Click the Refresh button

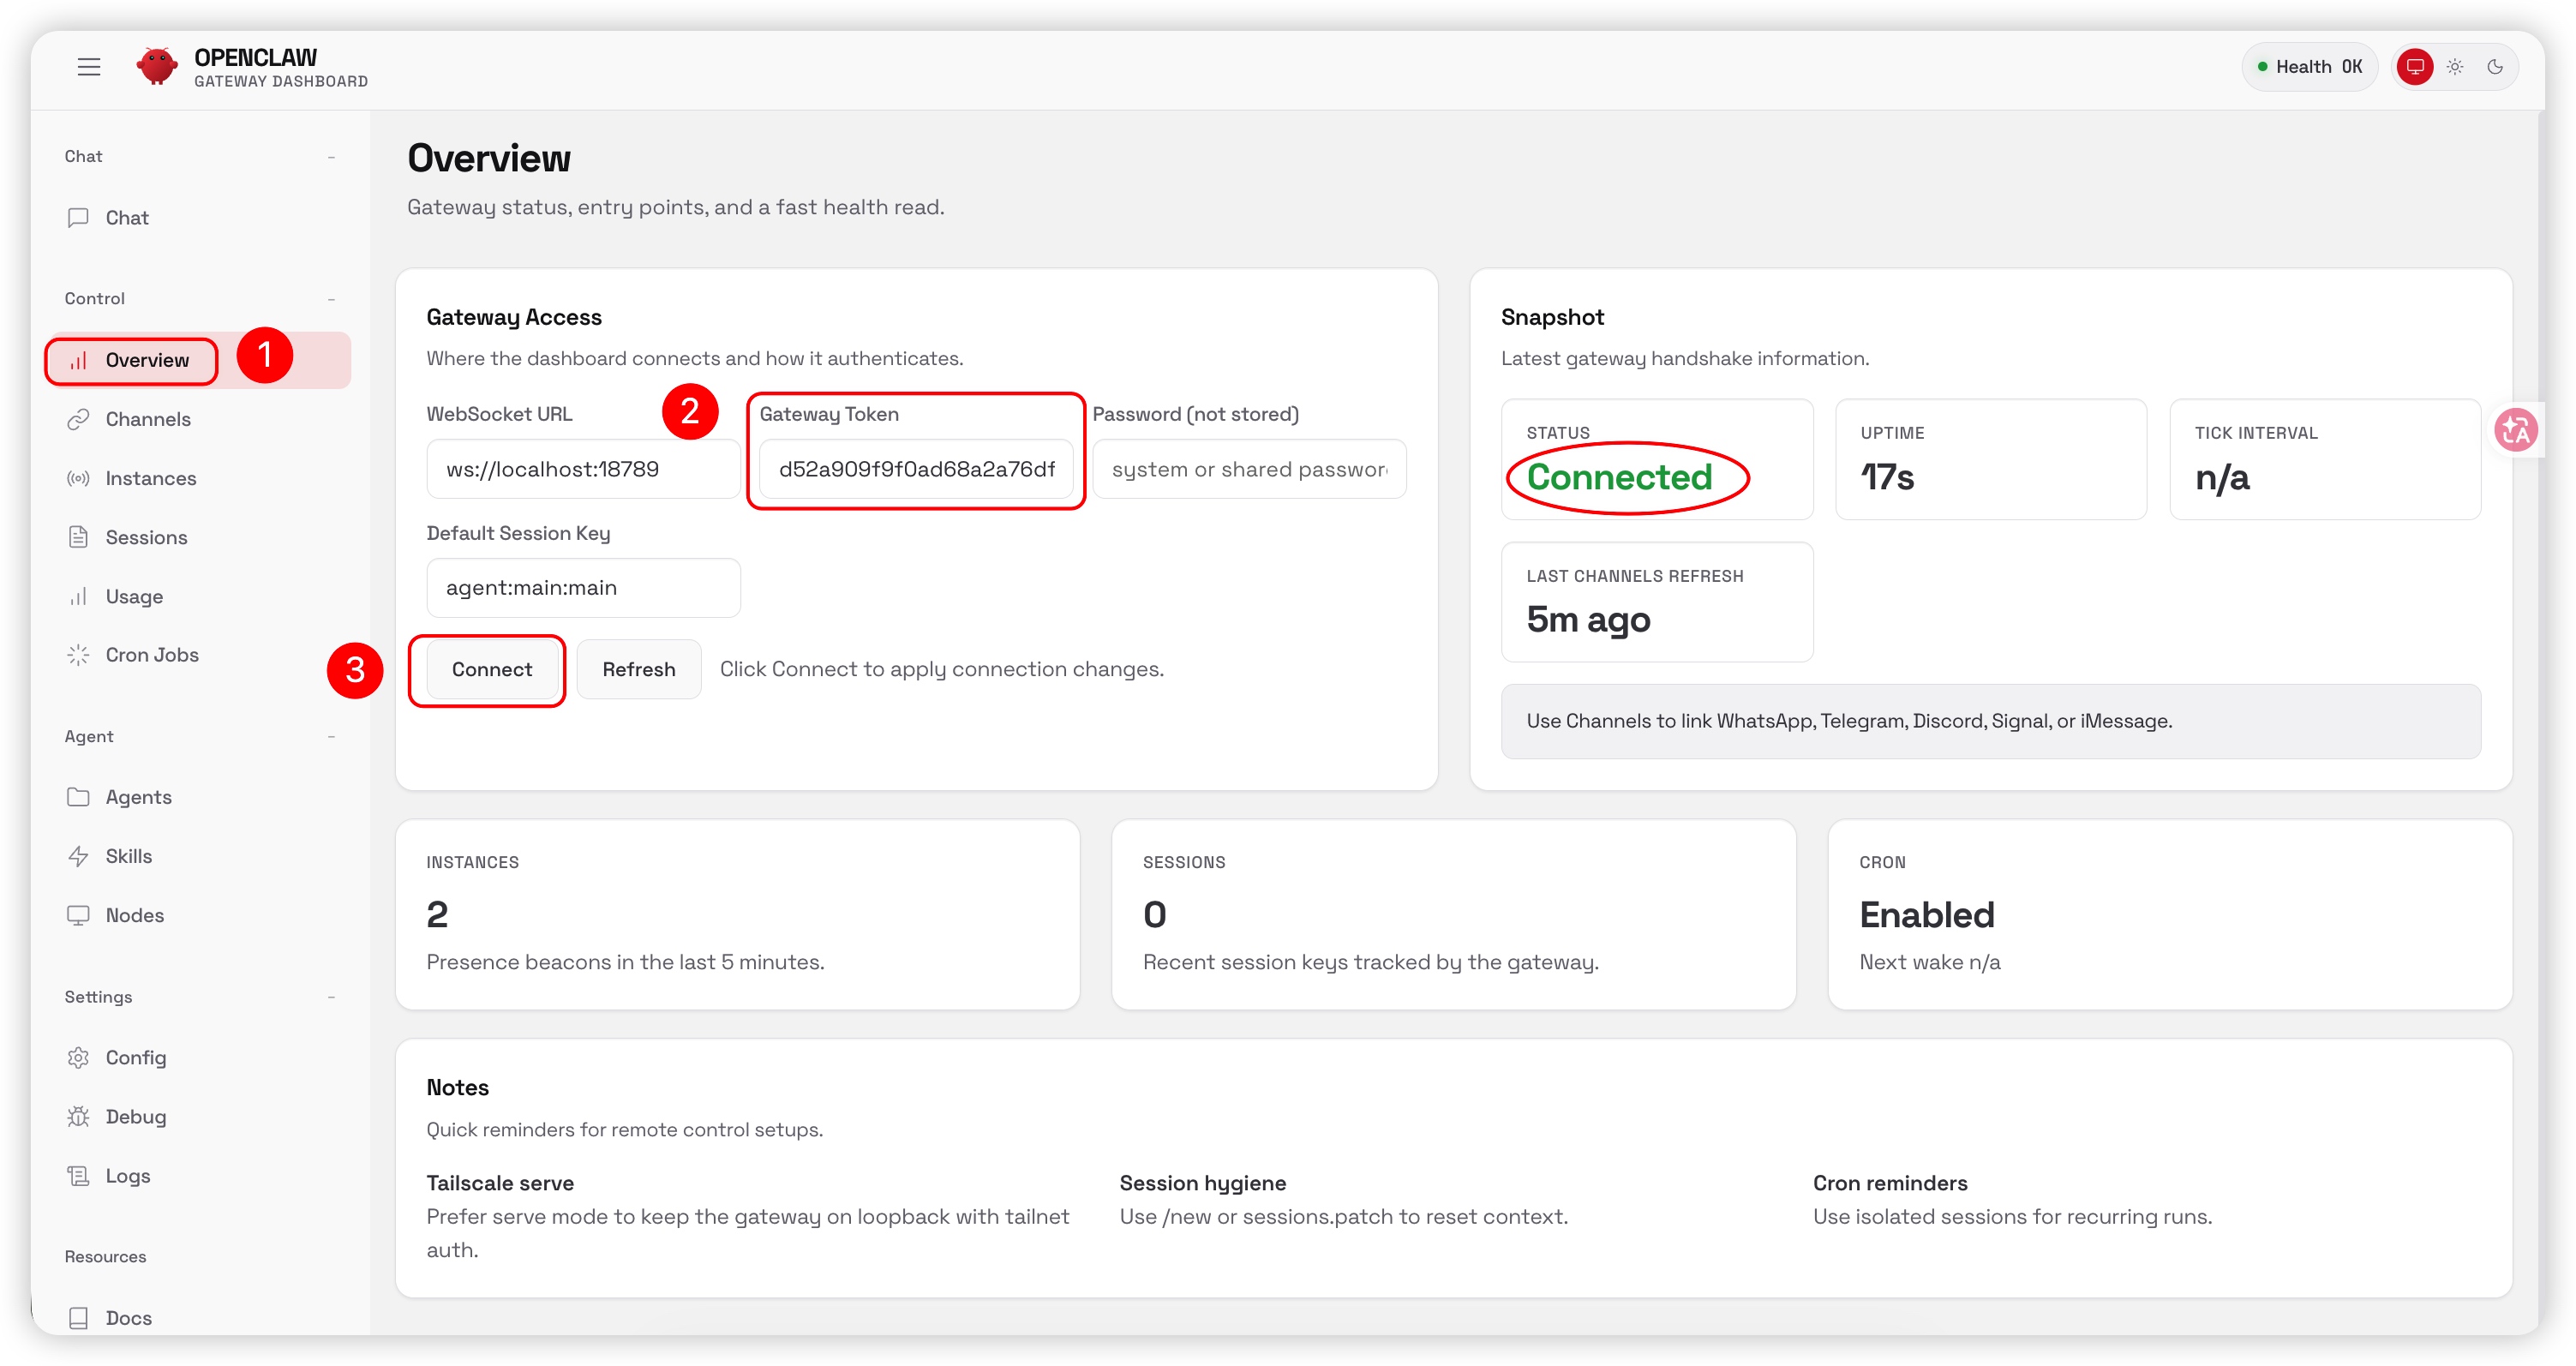point(638,669)
